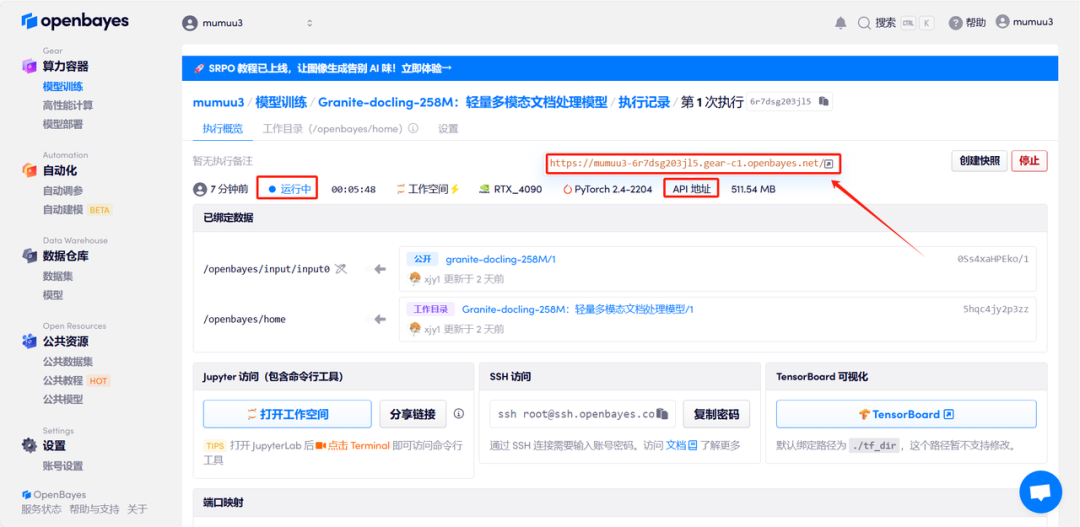Open 账号设置 in the sidebar

tap(63, 466)
